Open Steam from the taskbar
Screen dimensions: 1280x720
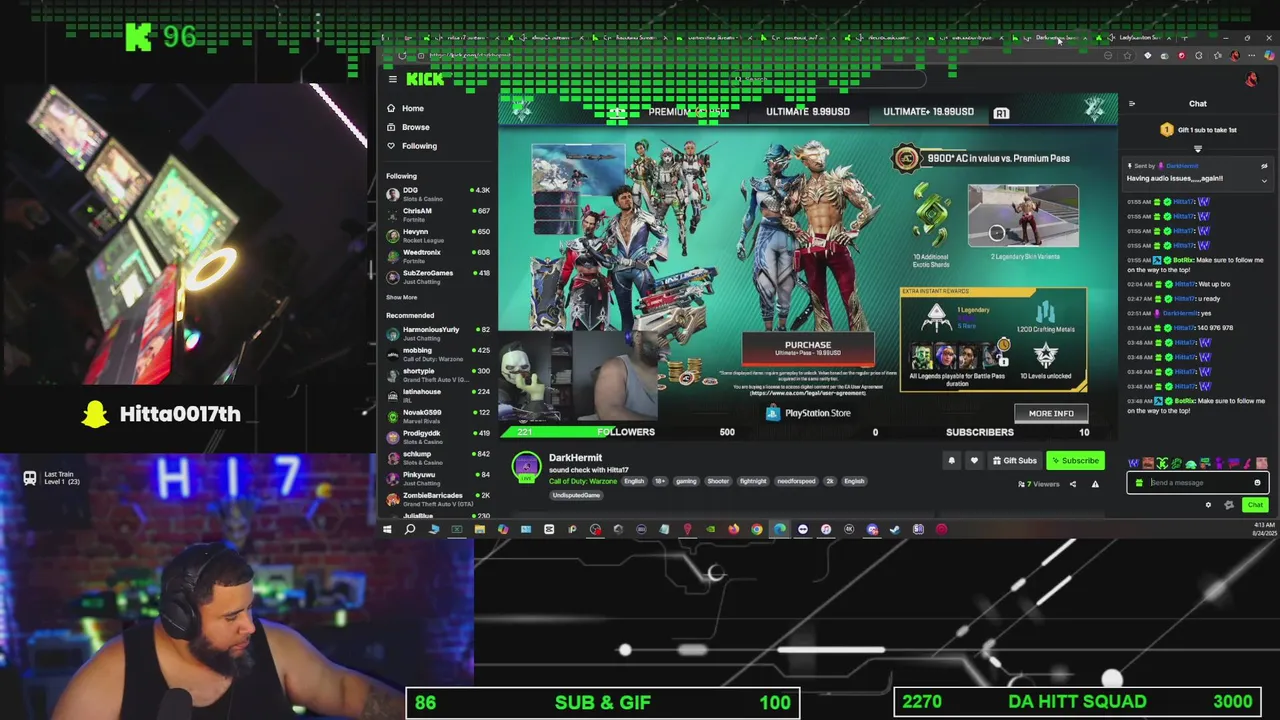895,529
